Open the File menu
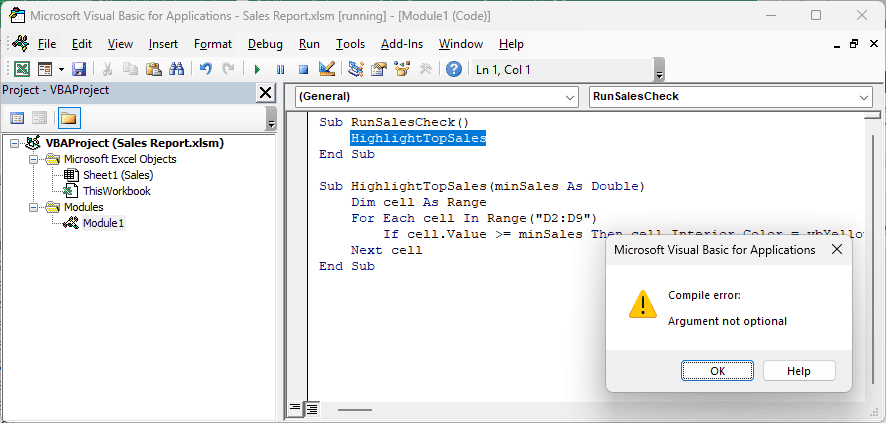 click(x=47, y=44)
